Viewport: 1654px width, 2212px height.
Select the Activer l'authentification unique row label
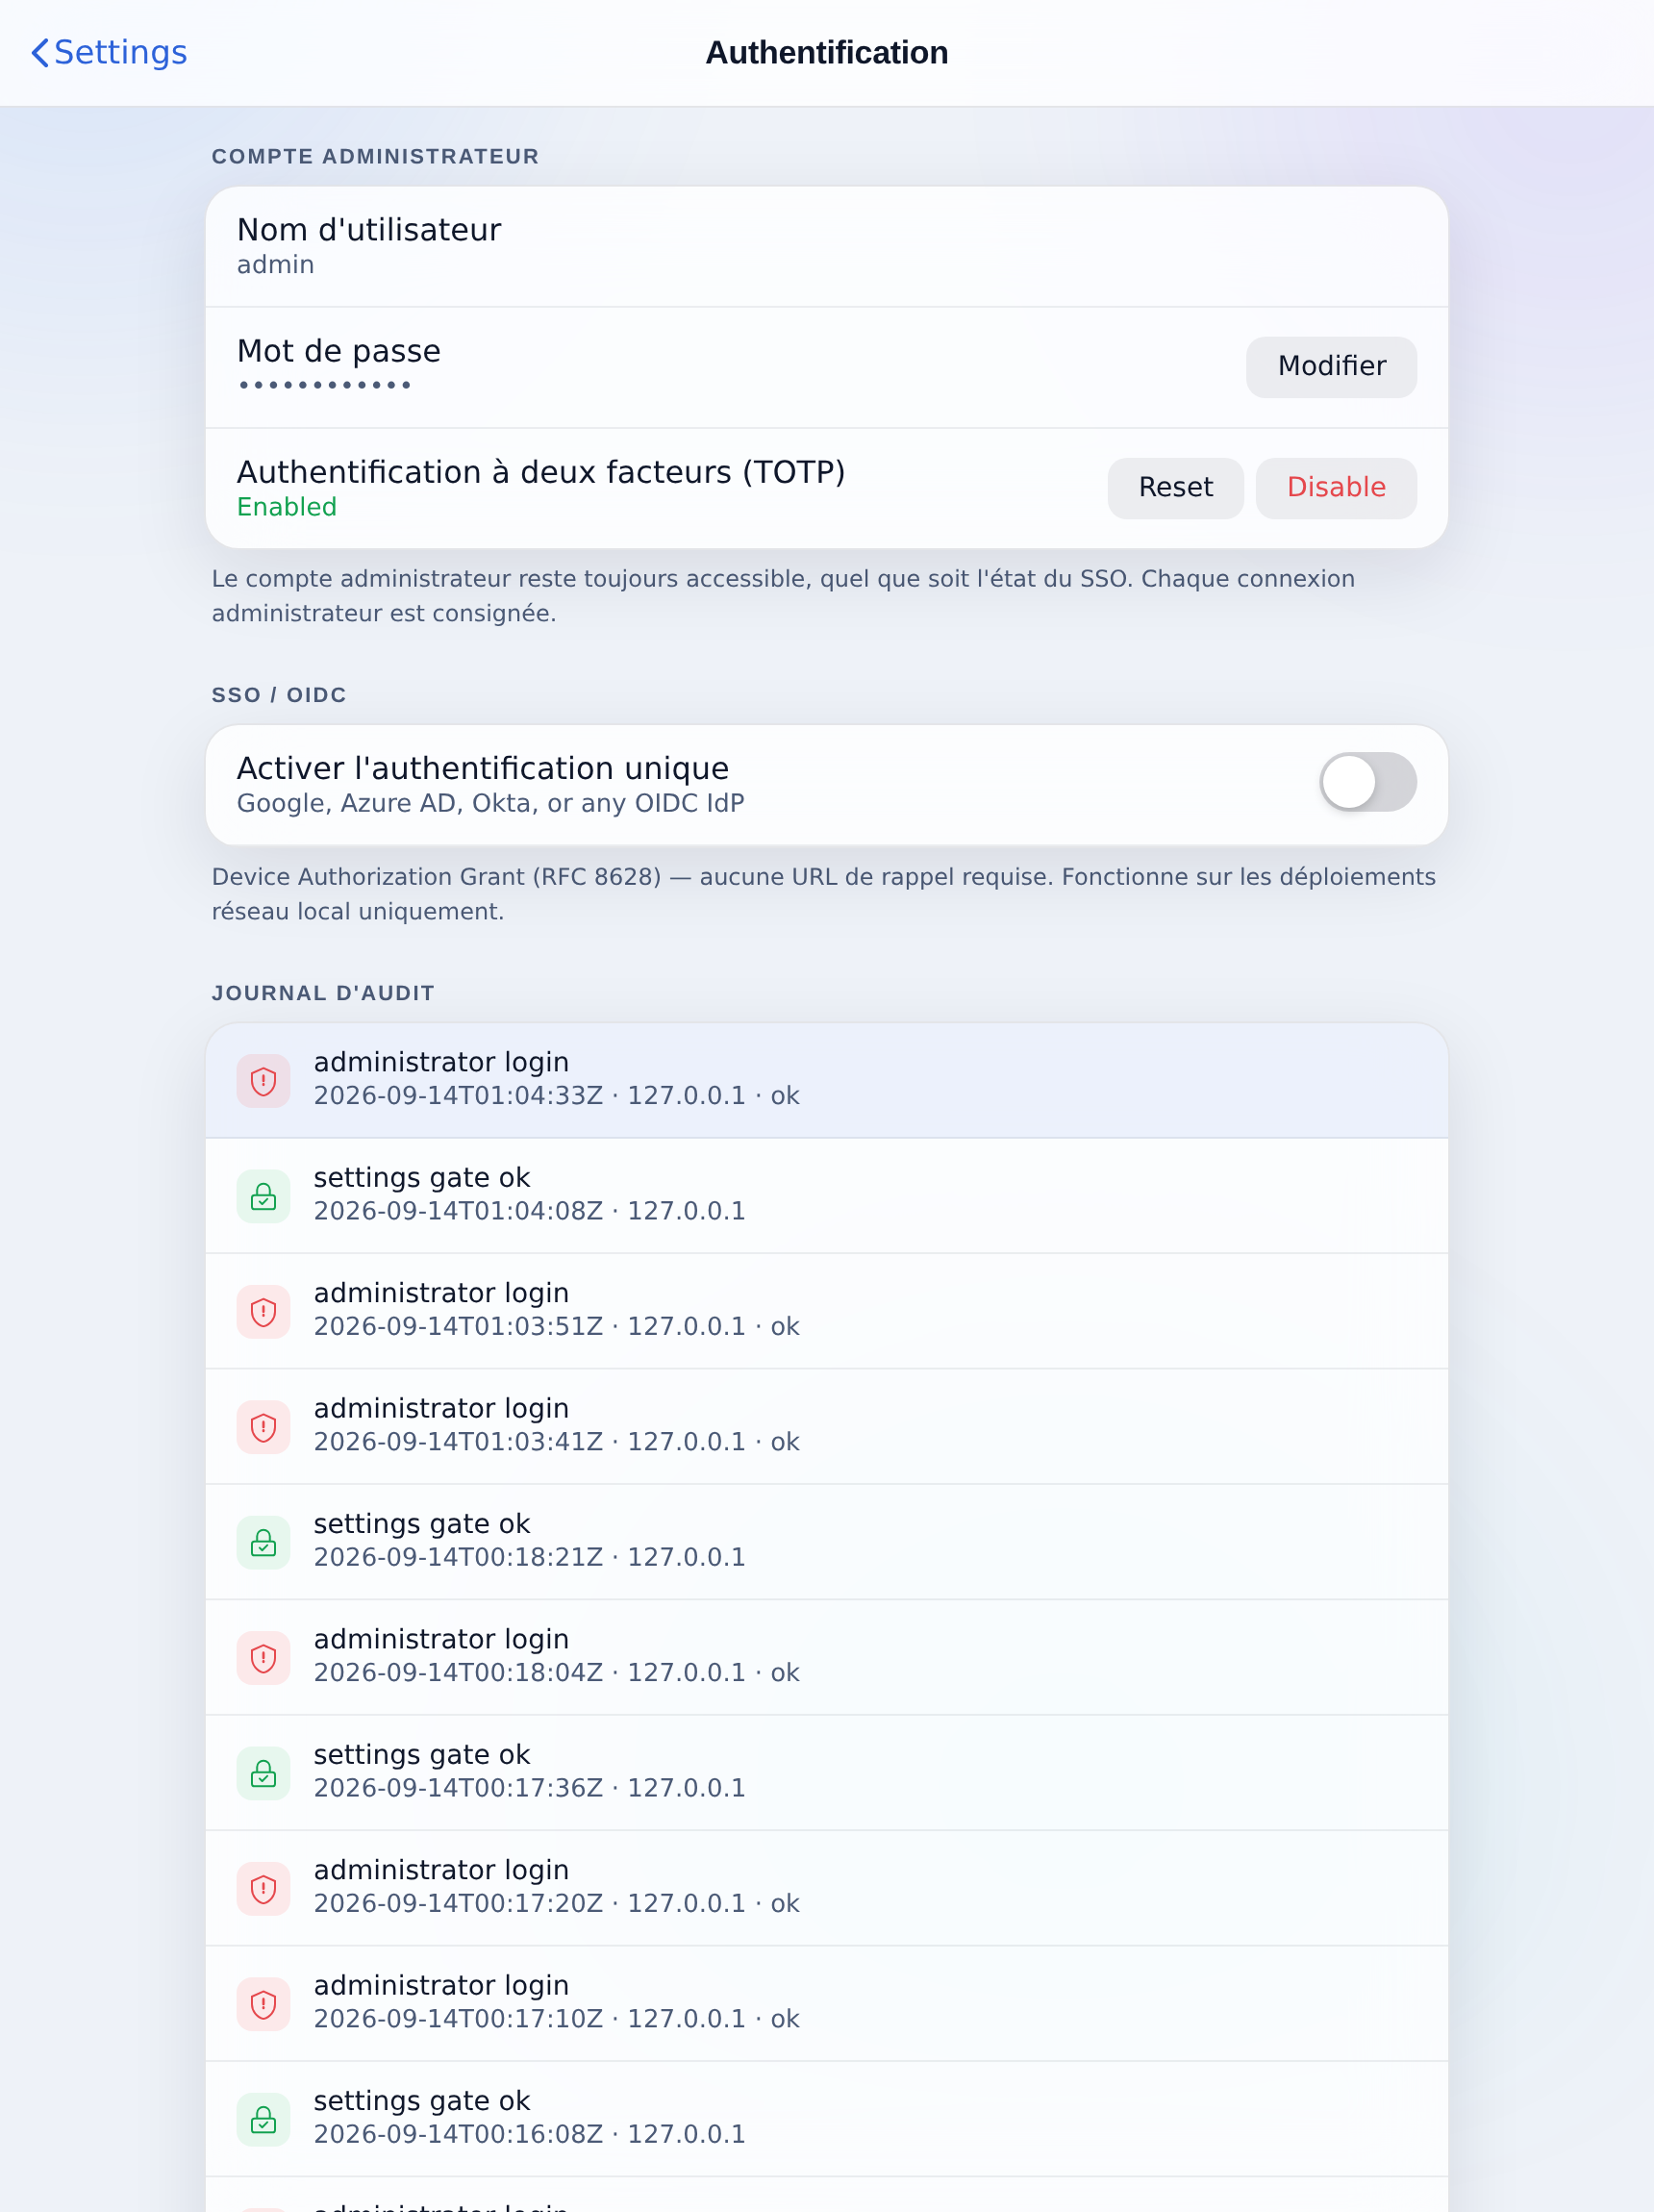pyautogui.click(x=483, y=768)
